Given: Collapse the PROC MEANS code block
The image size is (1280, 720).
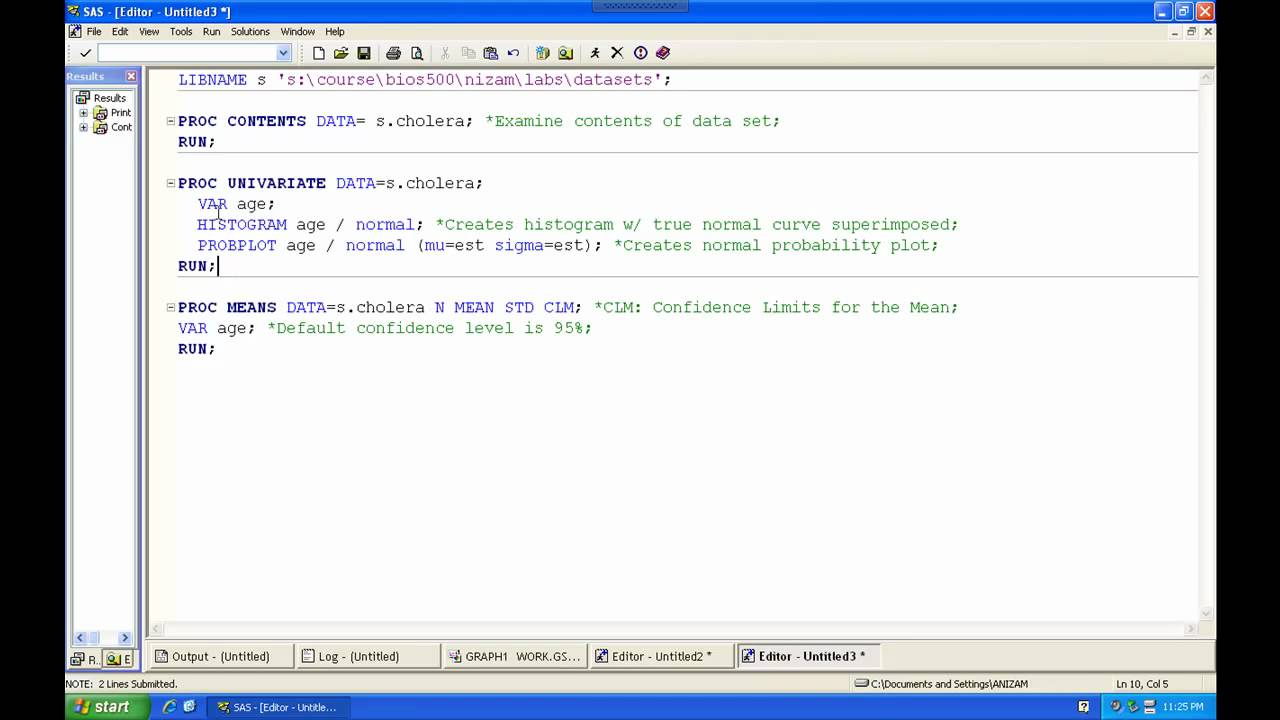Looking at the screenshot, I should pos(170,307).
